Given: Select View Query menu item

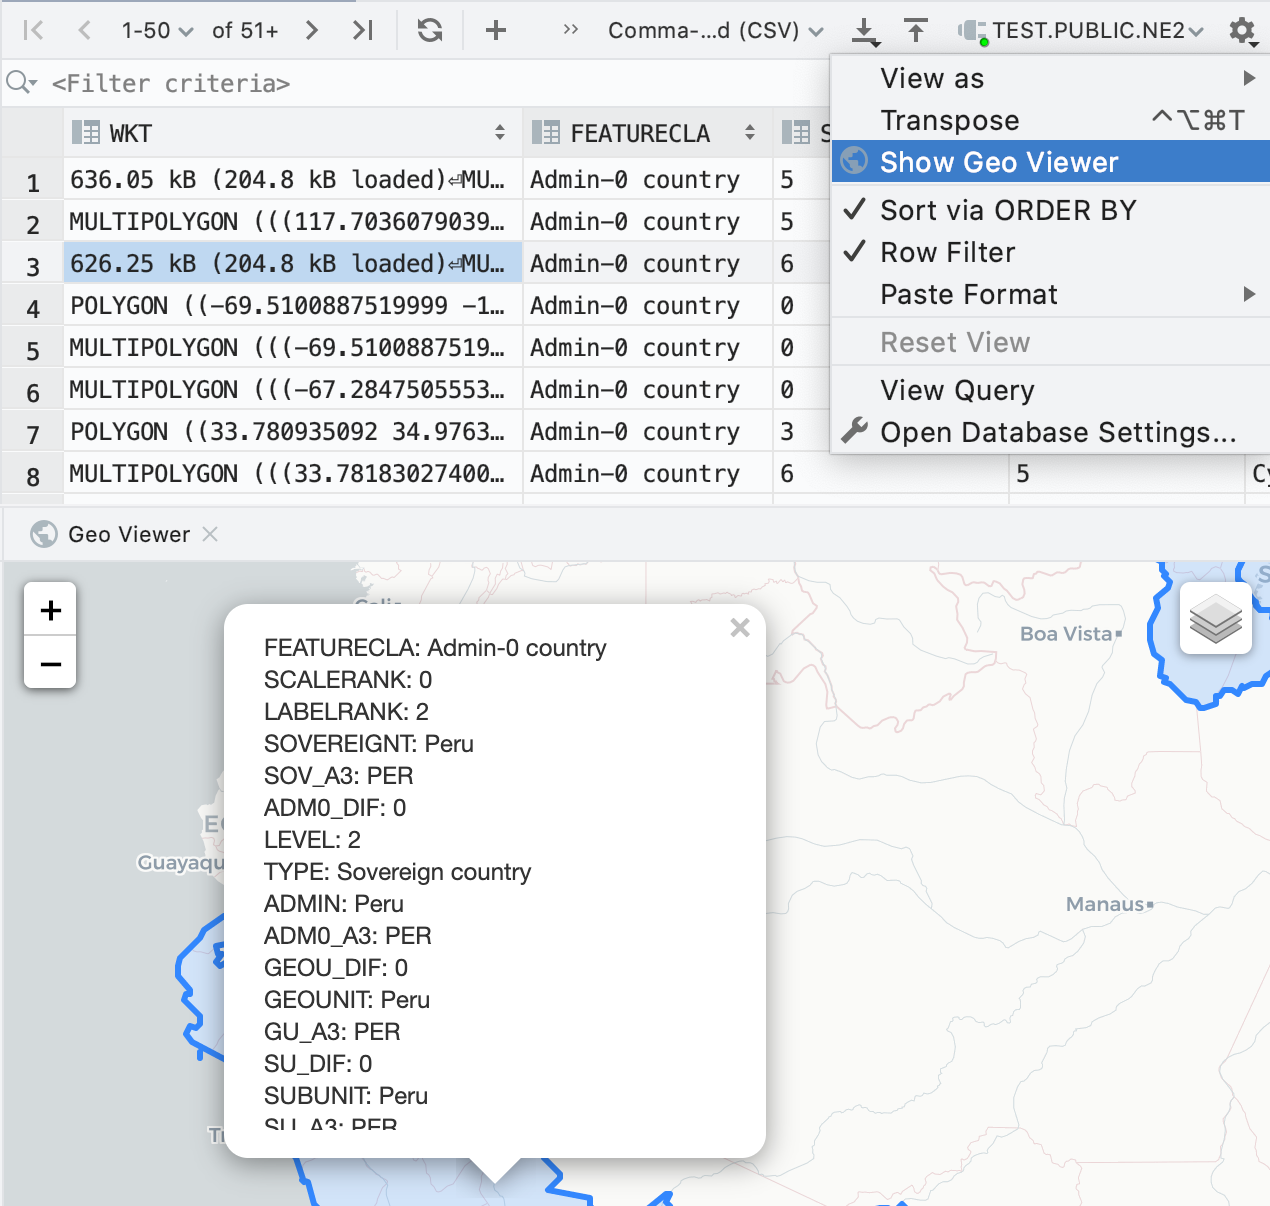Looking at the screenshot, I should (x=1050, y=390).
